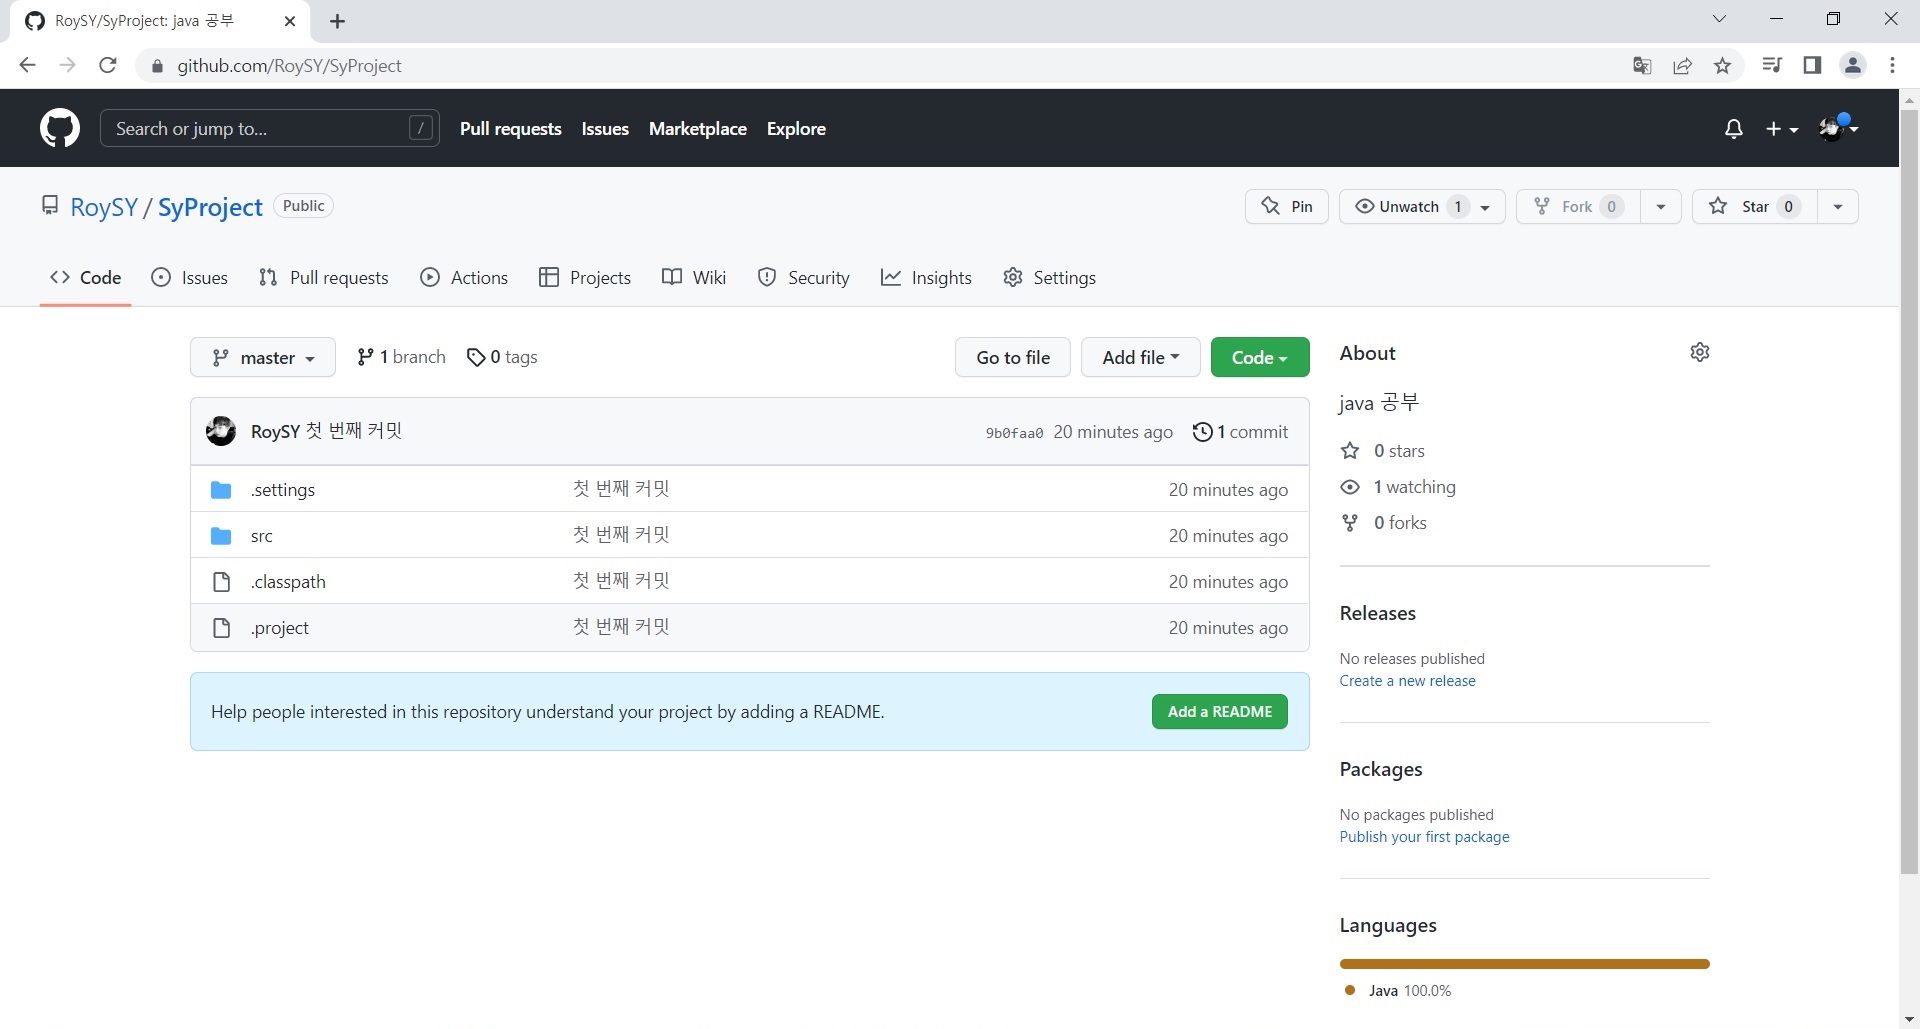Click Explore in top navigation
The height and width of the screenshot is (1029, 1920).
[x=796, y=129]
